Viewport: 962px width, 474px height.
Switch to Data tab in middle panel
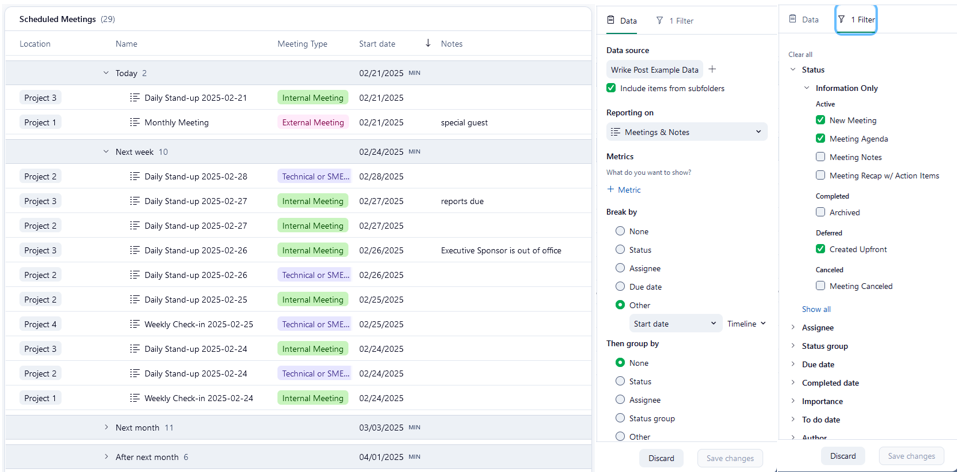point(621,21)
